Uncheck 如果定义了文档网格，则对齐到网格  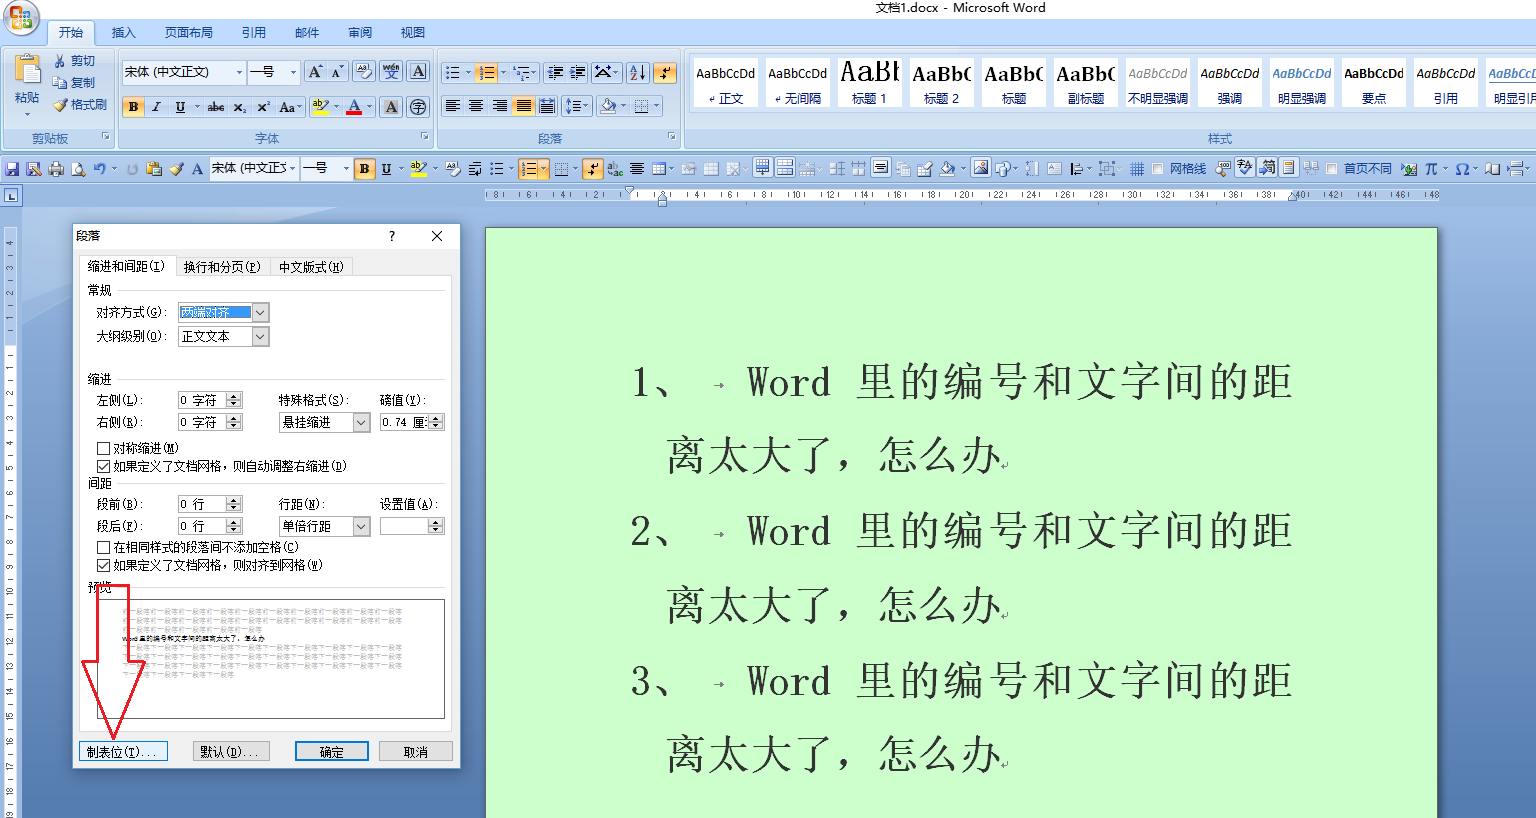tap(103, 565)
